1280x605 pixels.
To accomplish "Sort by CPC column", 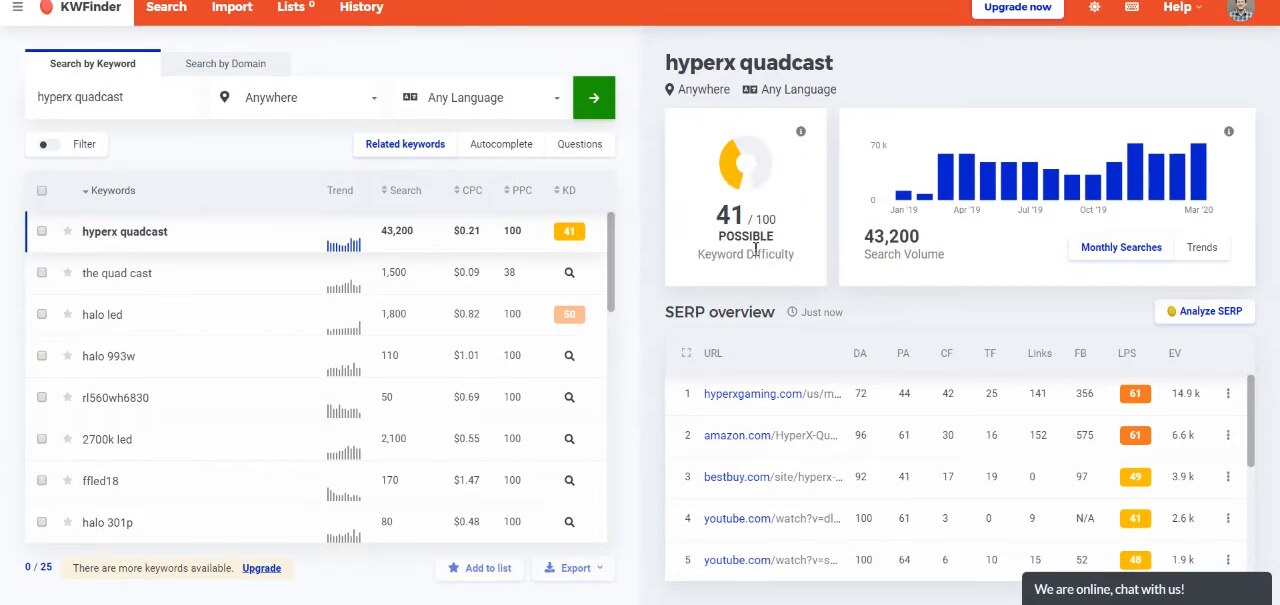I will [468, 190].
